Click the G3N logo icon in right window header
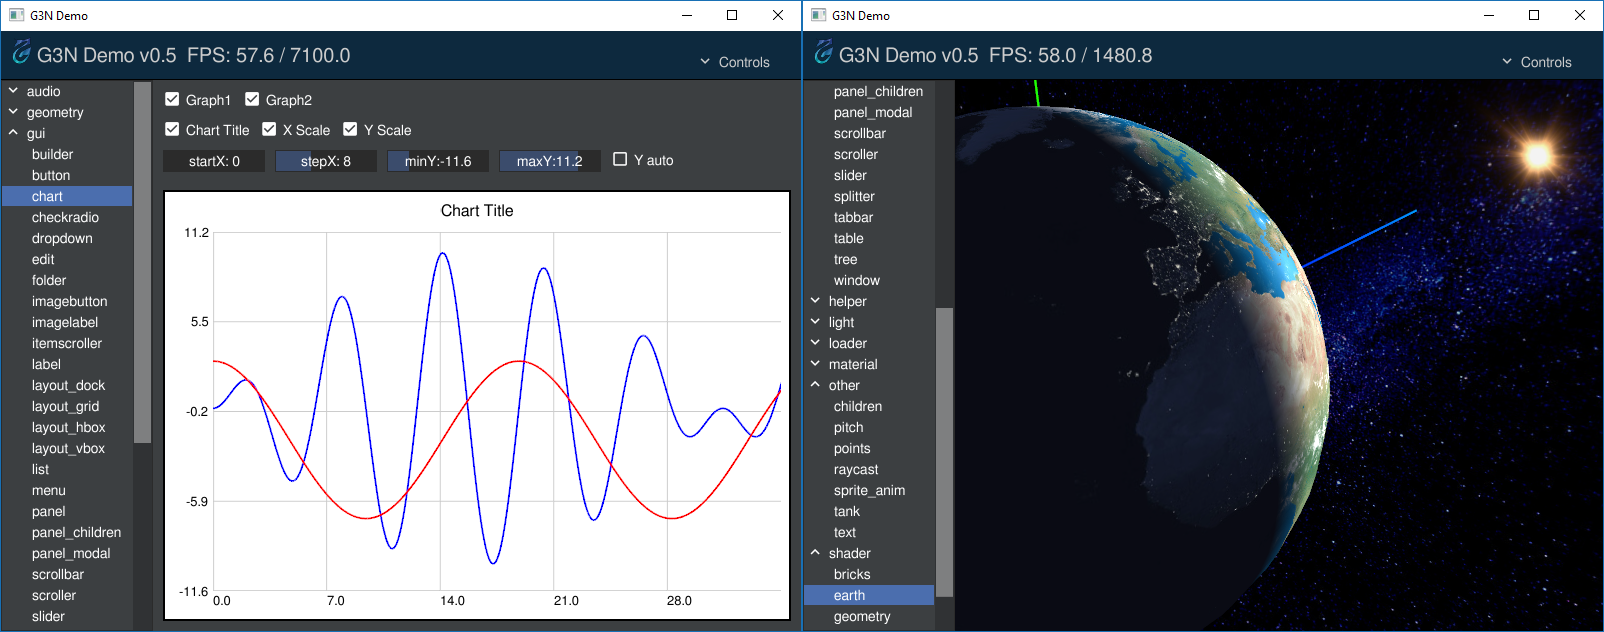This screenshot has width=1604, height=632. (823, 53)
